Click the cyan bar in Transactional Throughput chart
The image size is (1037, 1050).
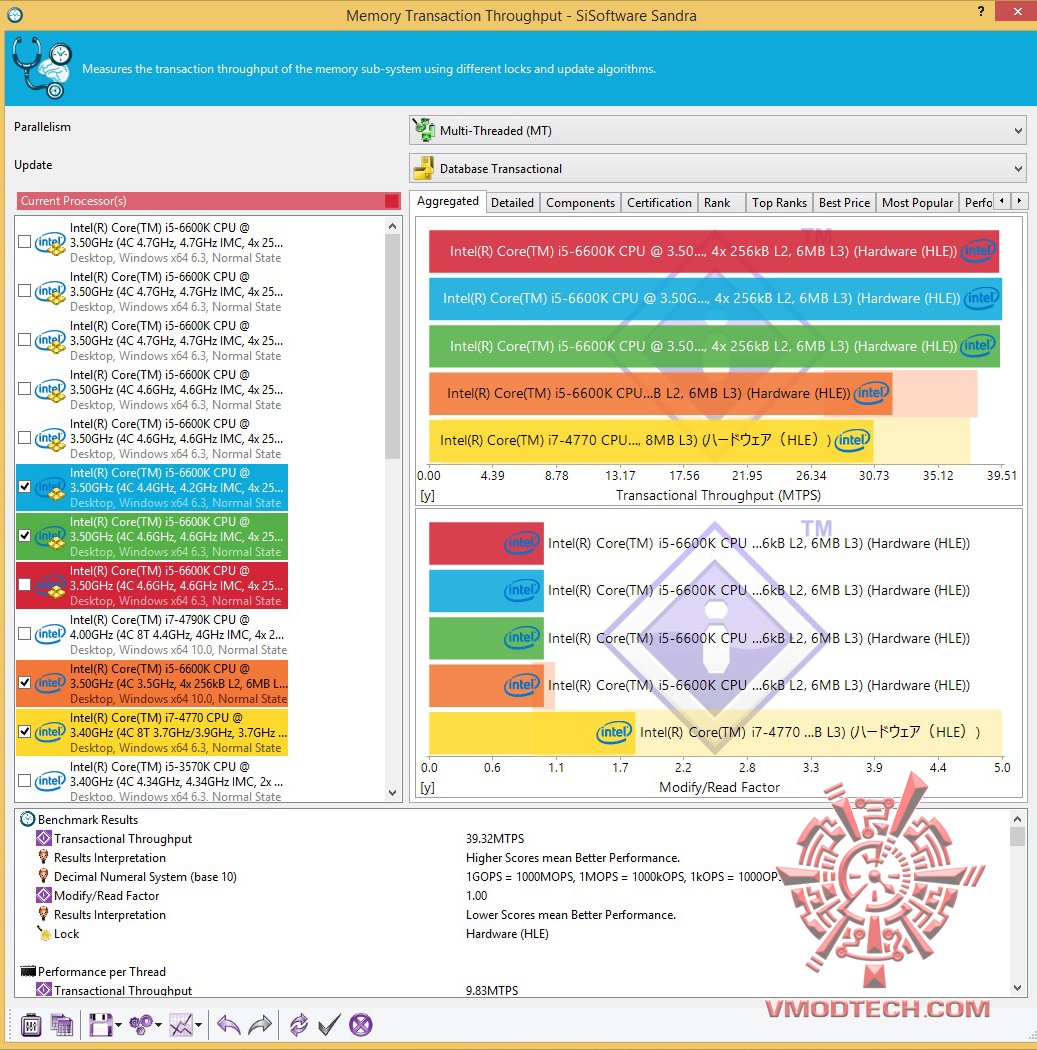click(715, 299)
